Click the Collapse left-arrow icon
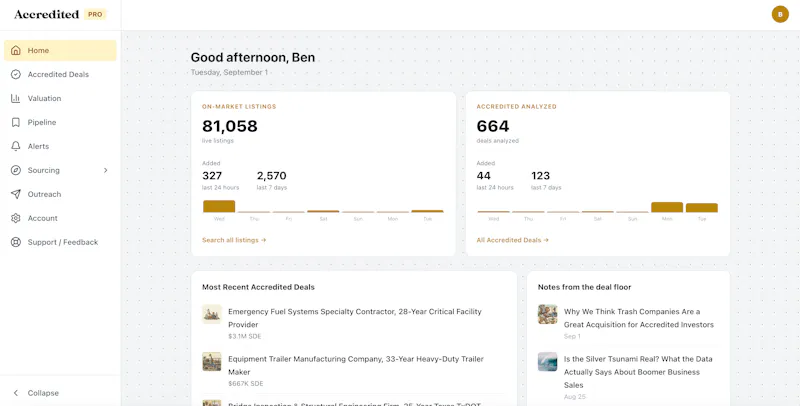The width and height of the screenshot is (800, 406). 16,393
